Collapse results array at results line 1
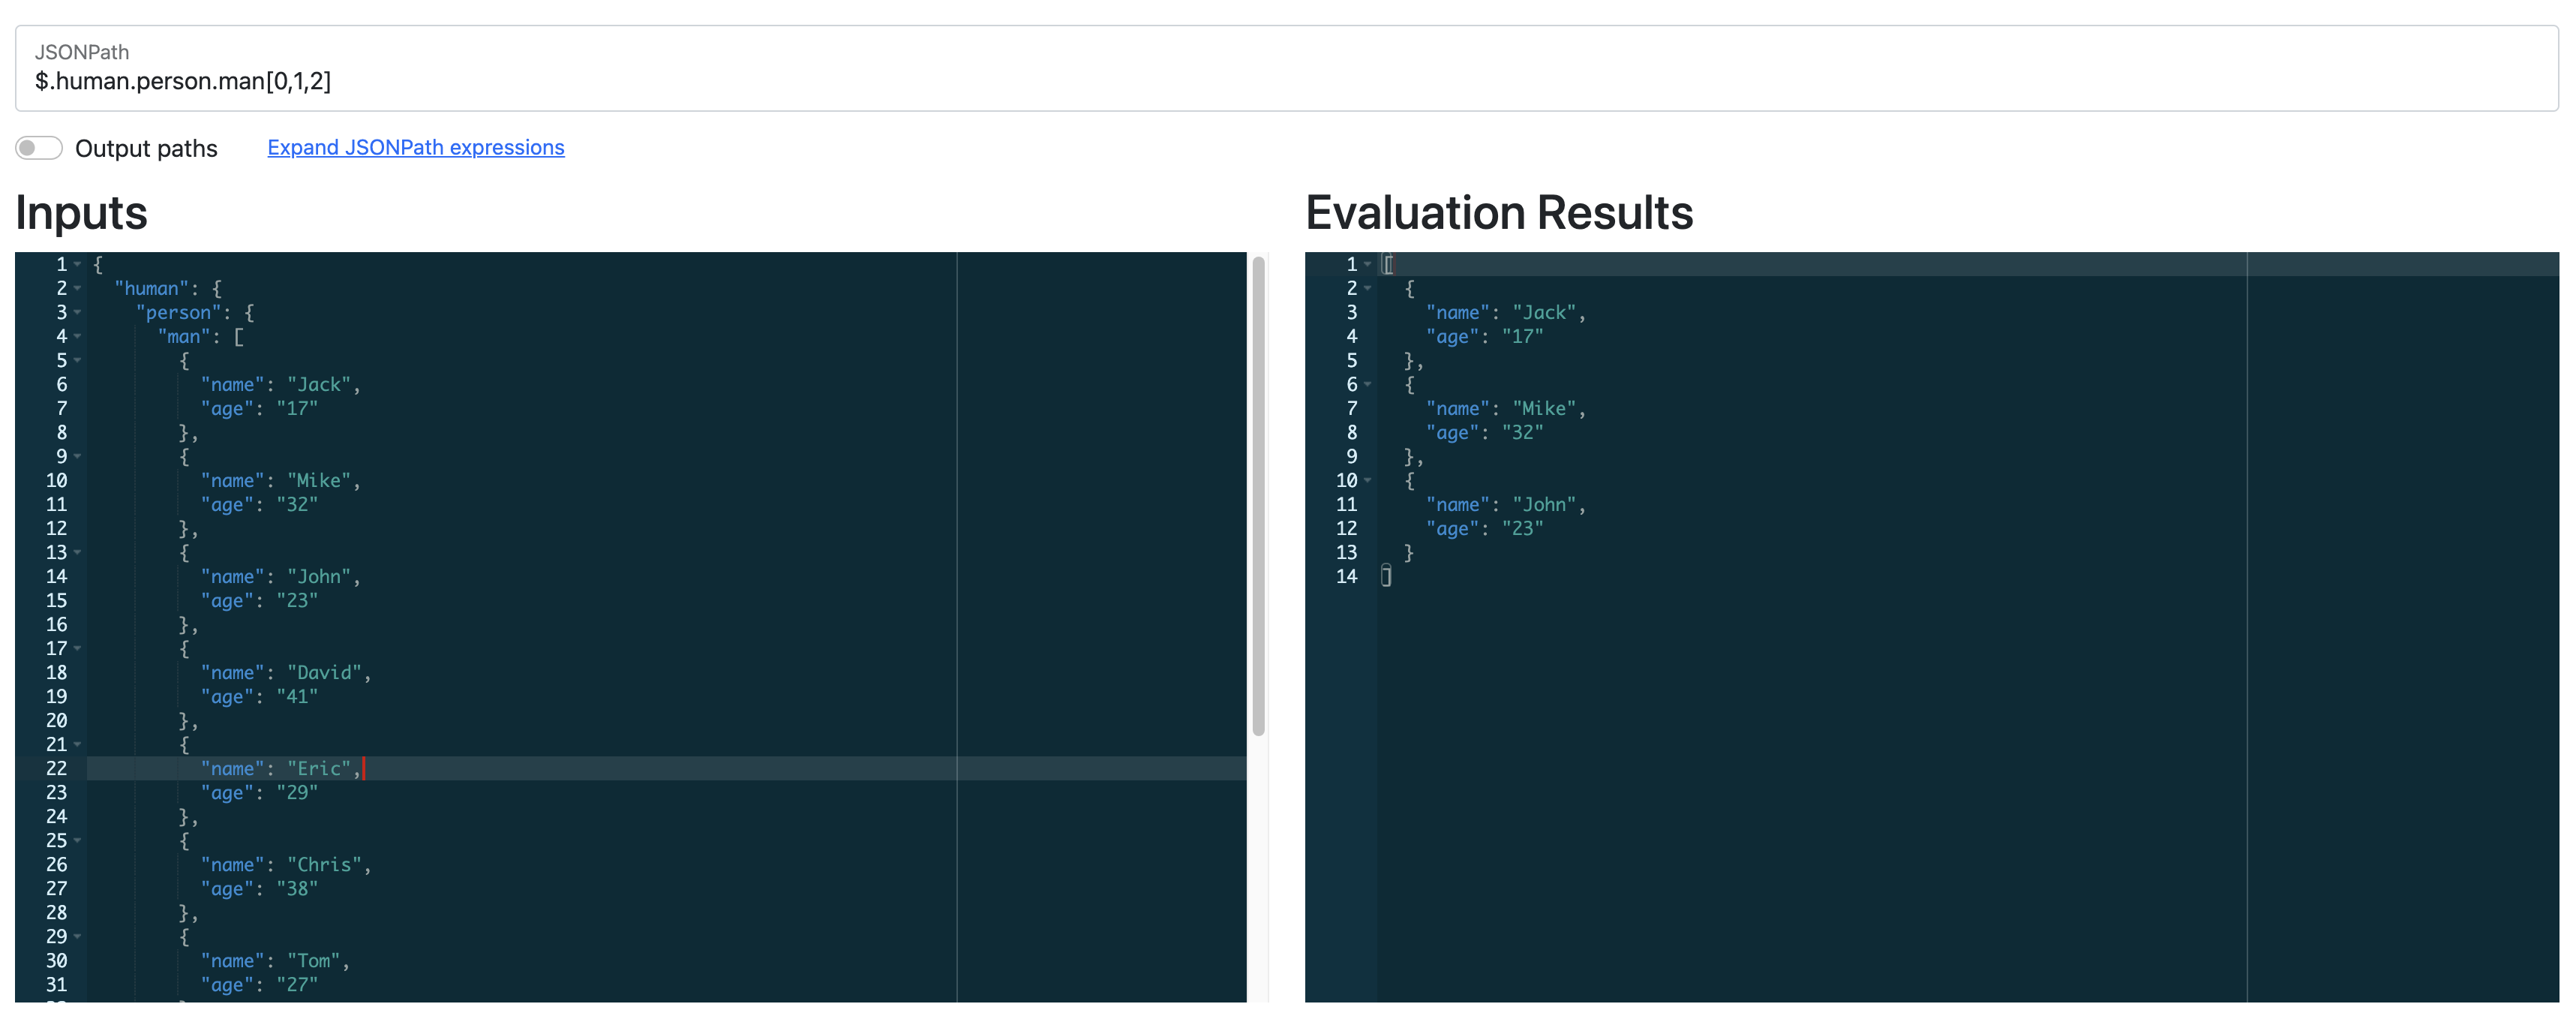Viewport: 2576px width, 1016px height. click(x=1367, y=265)
